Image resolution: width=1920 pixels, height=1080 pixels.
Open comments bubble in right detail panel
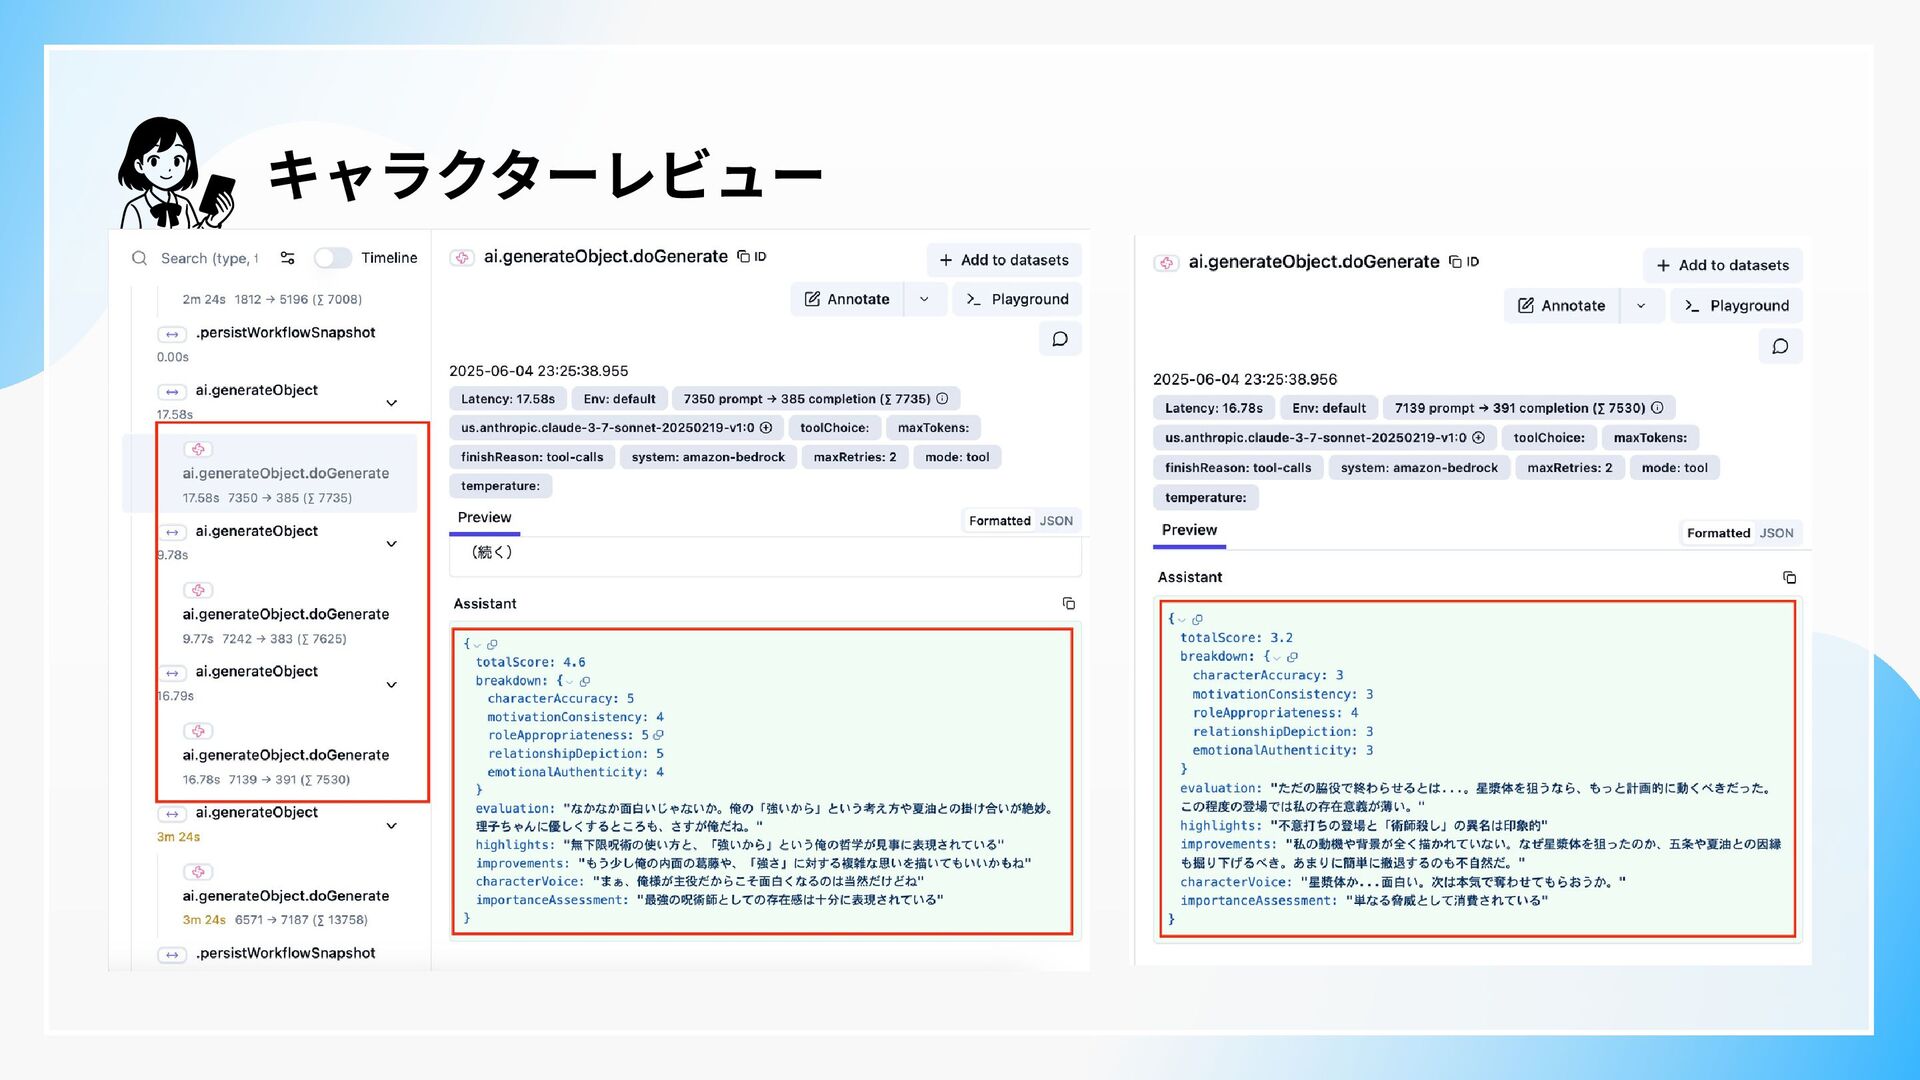click(x=1780, y=346)
